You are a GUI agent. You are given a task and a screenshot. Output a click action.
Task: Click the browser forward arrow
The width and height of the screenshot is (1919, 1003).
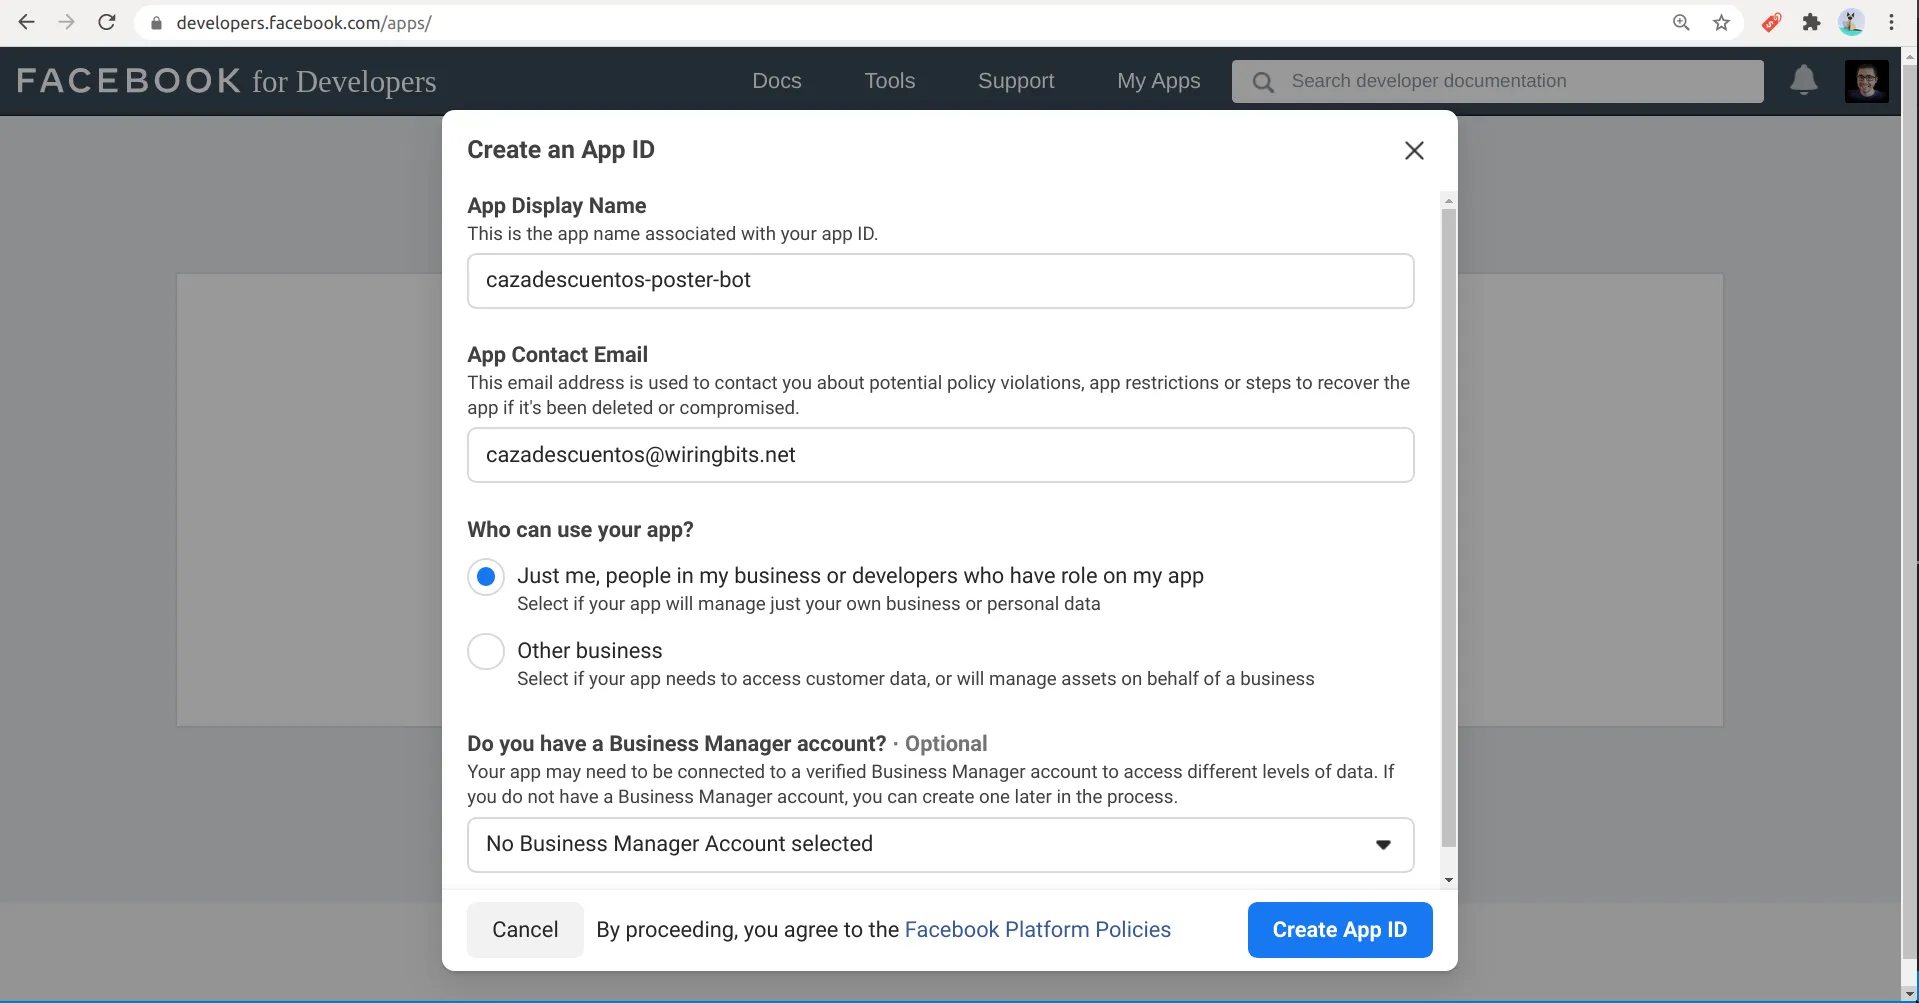[67, 22]
